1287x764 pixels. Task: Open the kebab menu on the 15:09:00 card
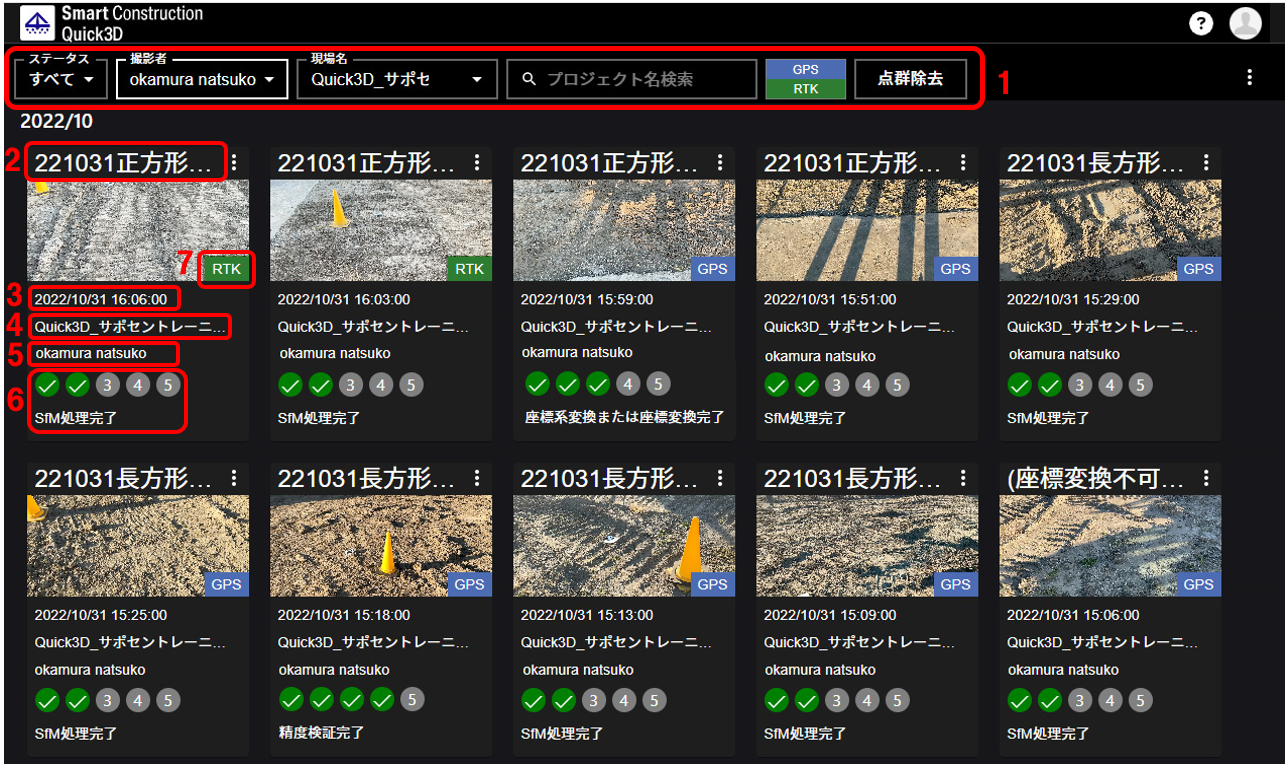coord(963,478)
